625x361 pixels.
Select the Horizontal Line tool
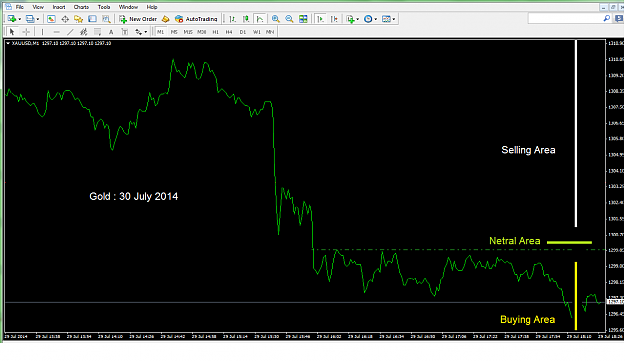[x=56, y=32]
